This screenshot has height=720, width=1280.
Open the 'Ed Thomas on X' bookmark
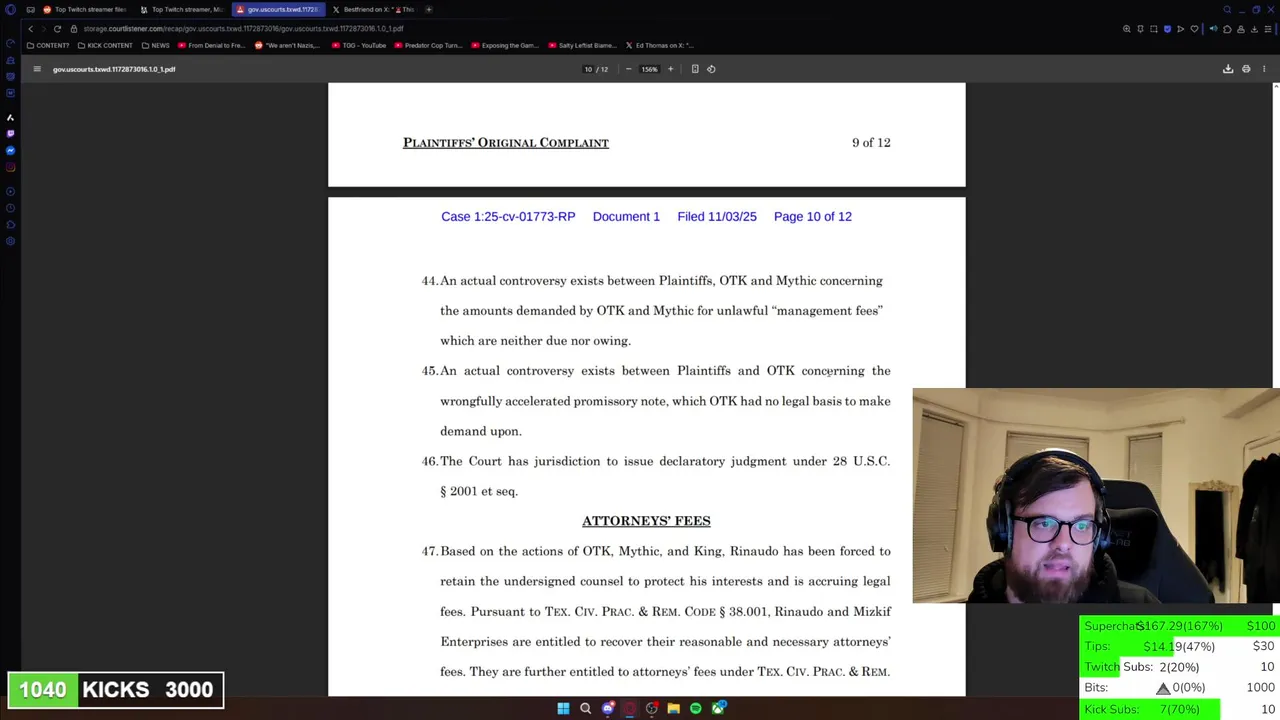[660, 45]
